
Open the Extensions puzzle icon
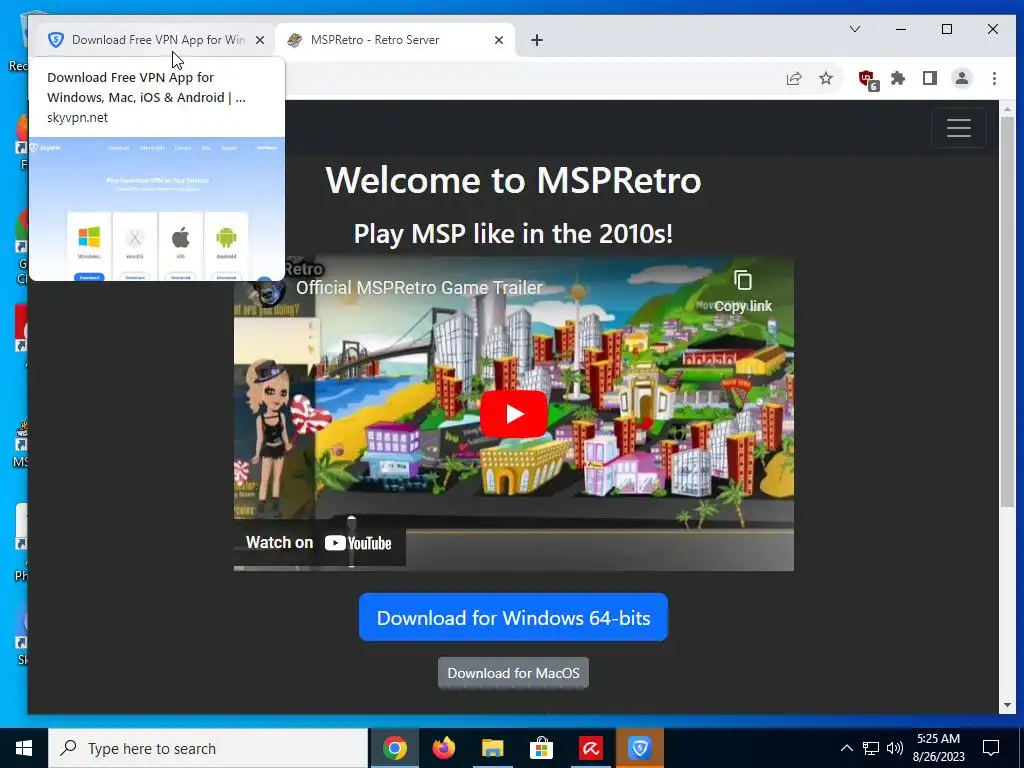(x=899, y=78)
